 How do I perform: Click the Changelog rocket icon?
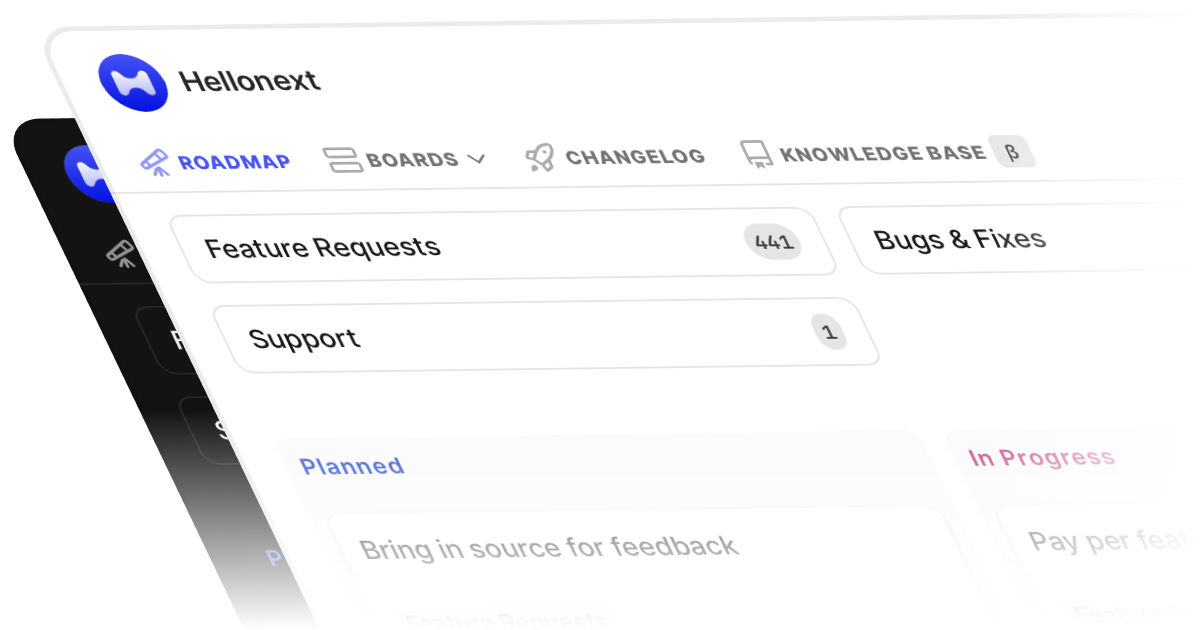click(x=540, y=158)
